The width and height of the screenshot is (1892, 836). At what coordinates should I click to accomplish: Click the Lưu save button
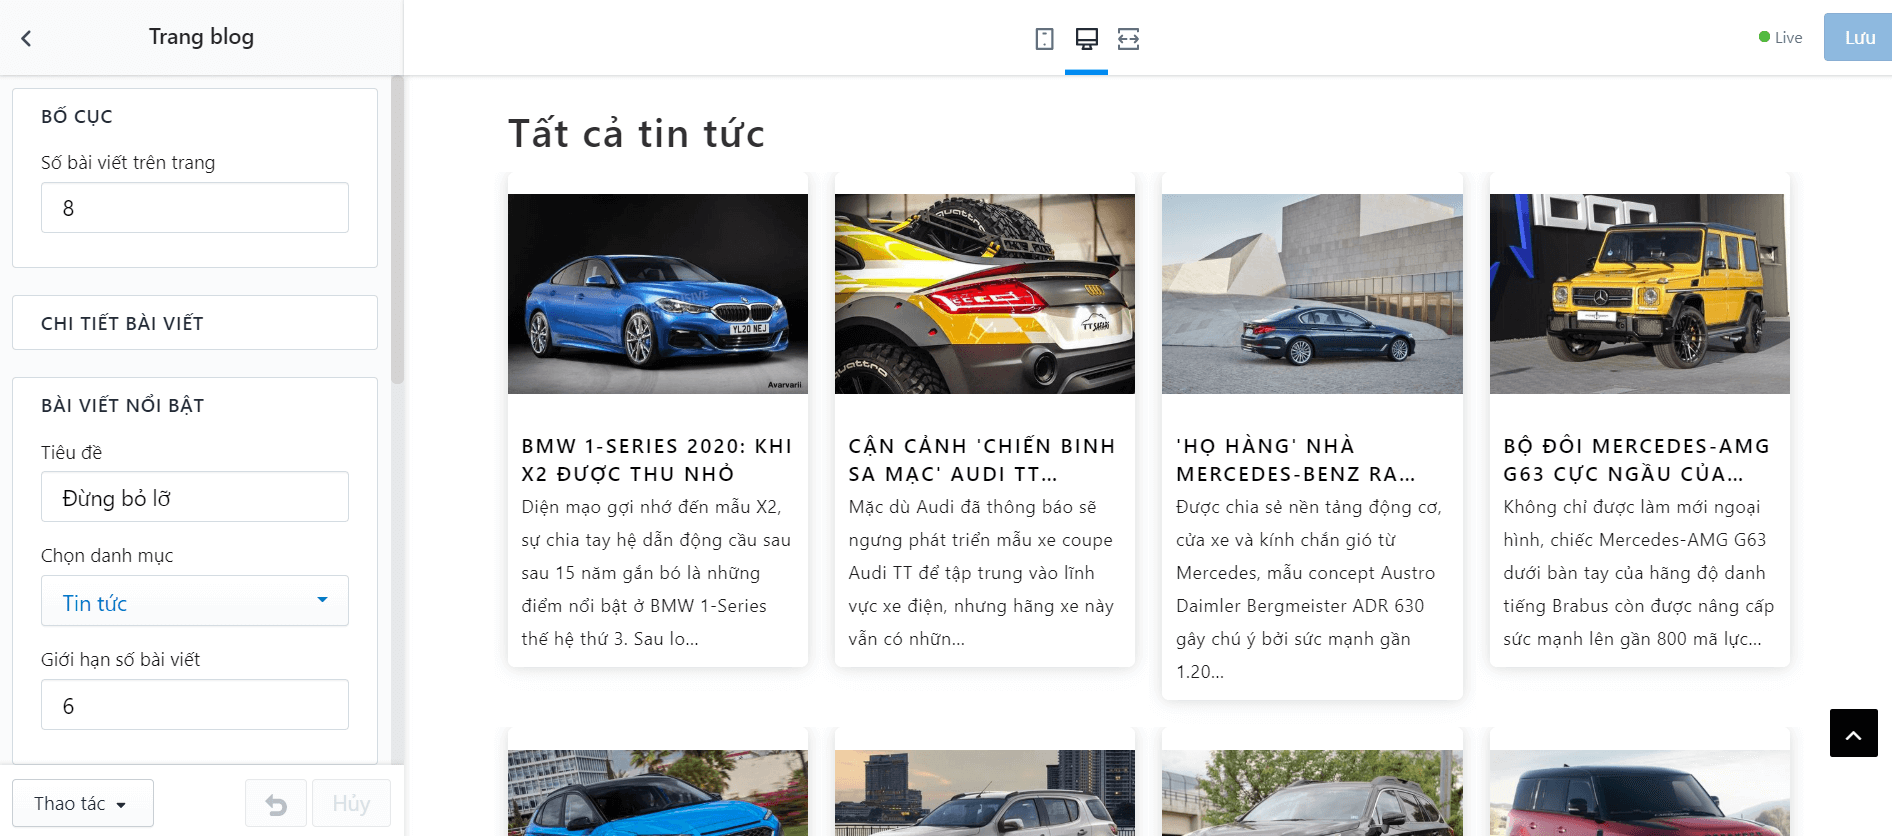1859,38
